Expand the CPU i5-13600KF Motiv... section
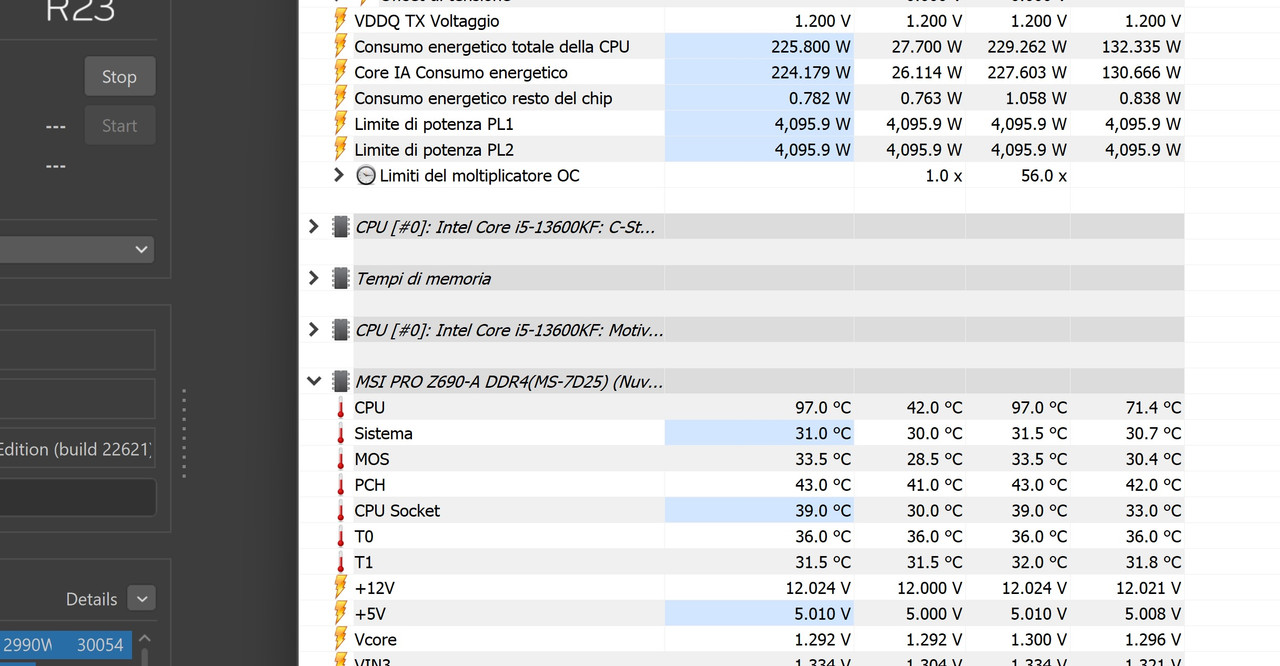 point(314,329)
